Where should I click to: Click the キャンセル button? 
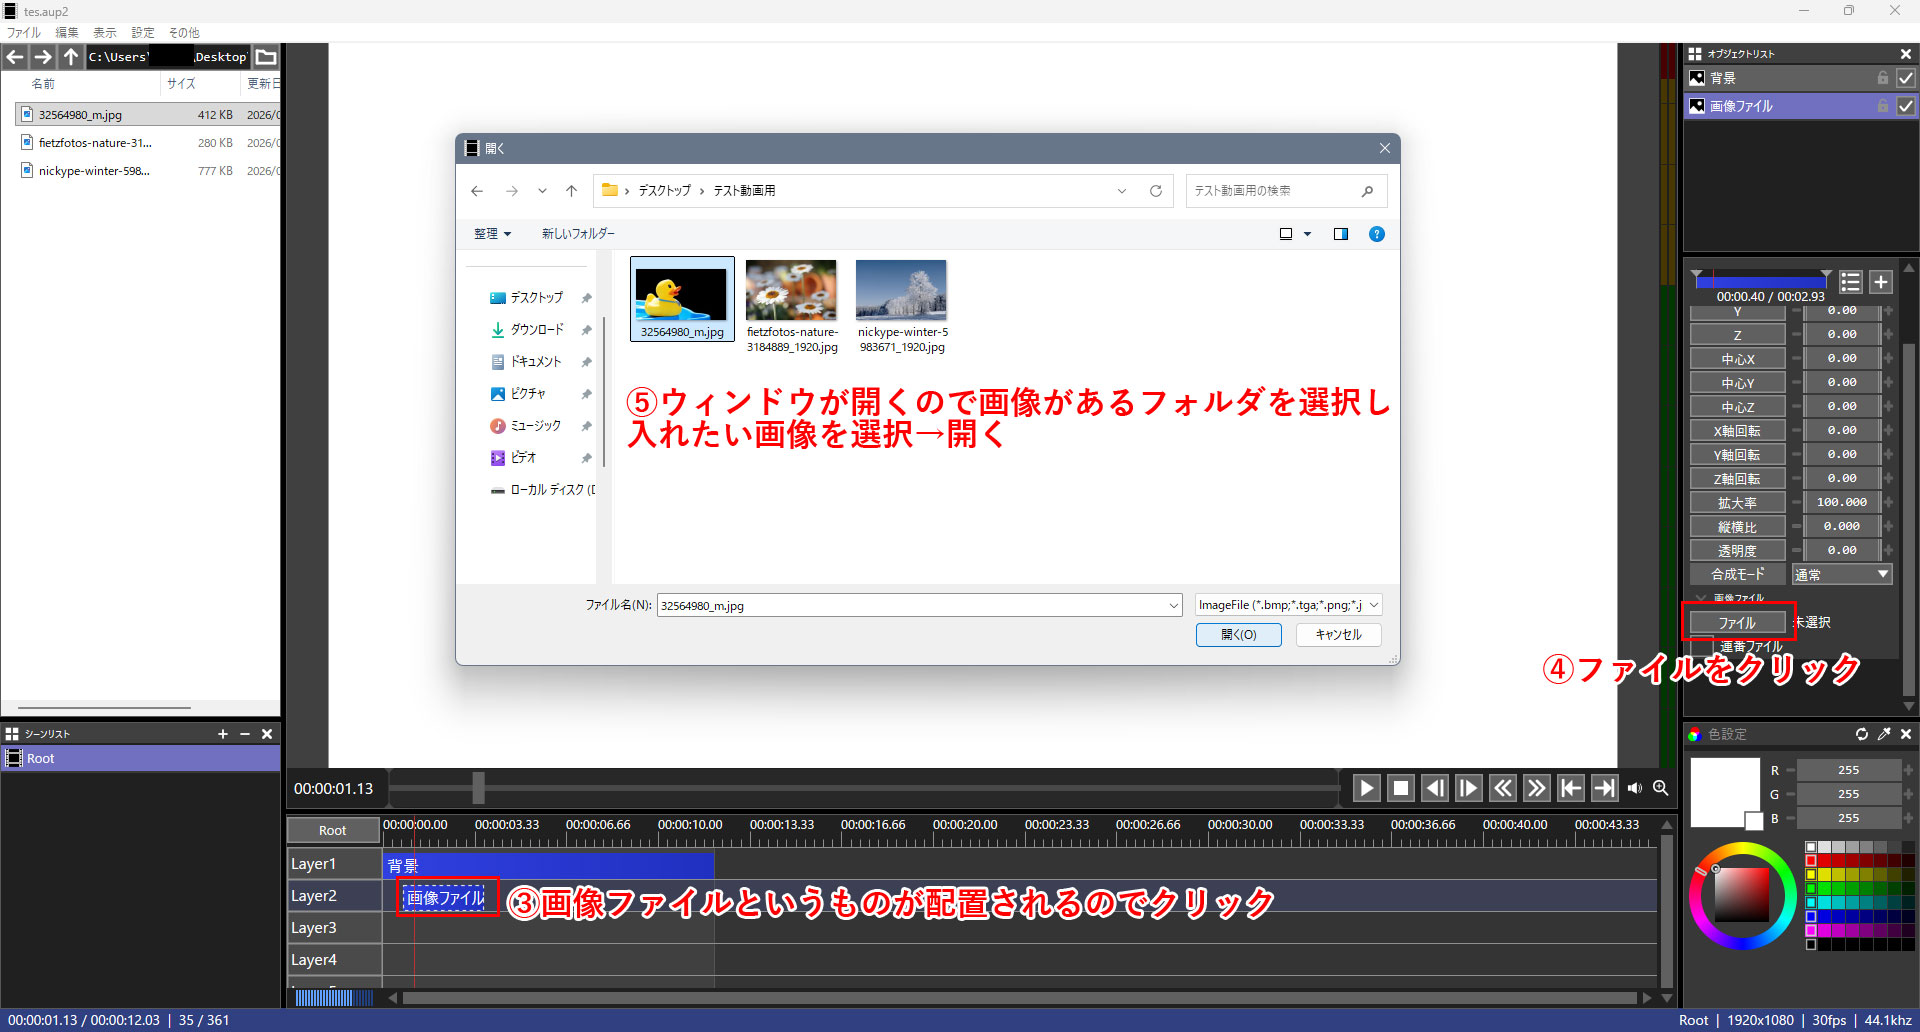(x=1338, y=635)
